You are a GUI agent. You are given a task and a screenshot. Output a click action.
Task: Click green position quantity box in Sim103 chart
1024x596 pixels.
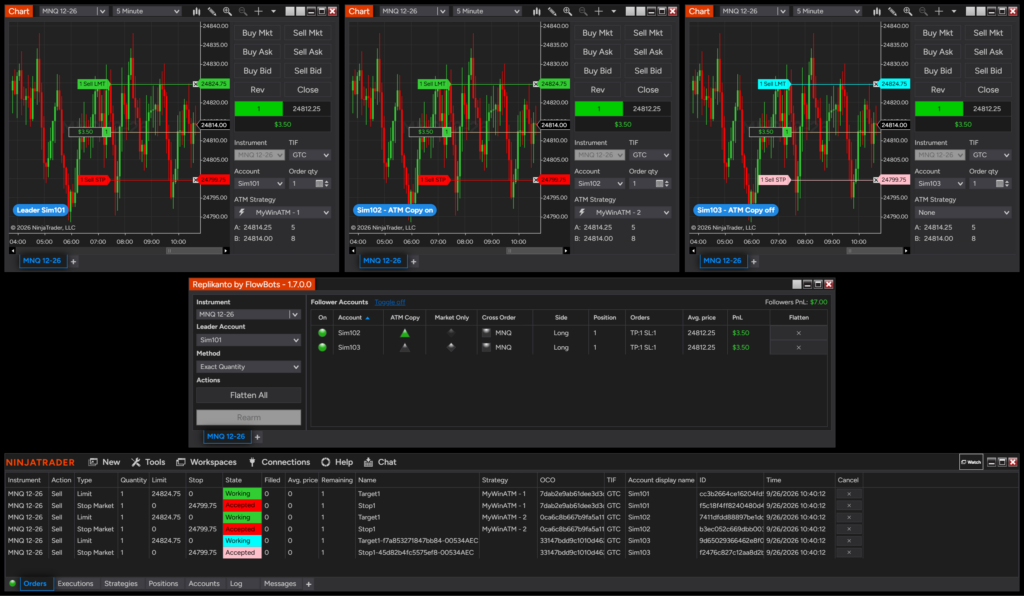[938, 109]
